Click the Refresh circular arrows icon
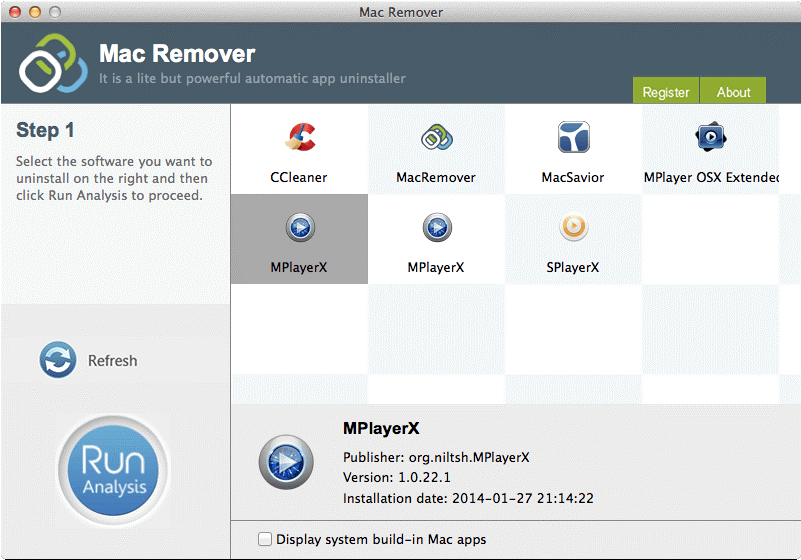The width and height of the screenshot is (801, 560). pos(58,360)
